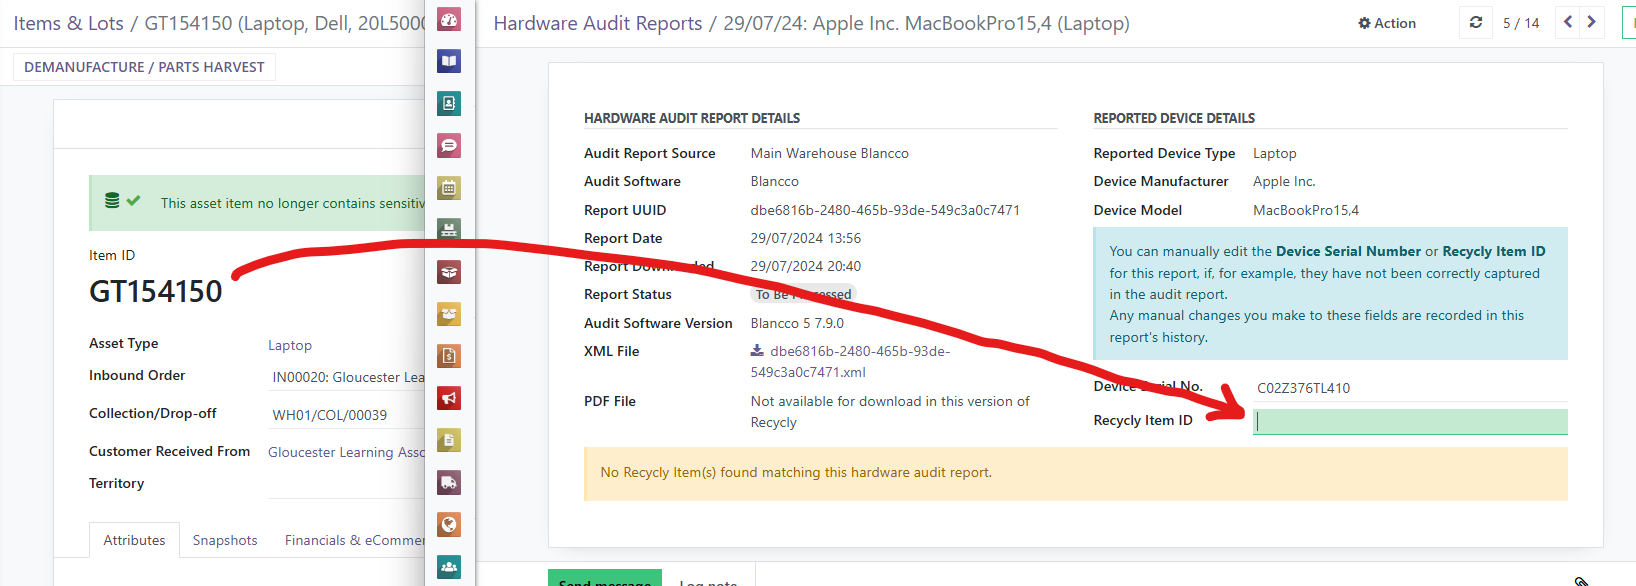Open the dashboard gauge icon in sidebar
This screenshot has height=586, width=1636.
click(x=449, y=20)
